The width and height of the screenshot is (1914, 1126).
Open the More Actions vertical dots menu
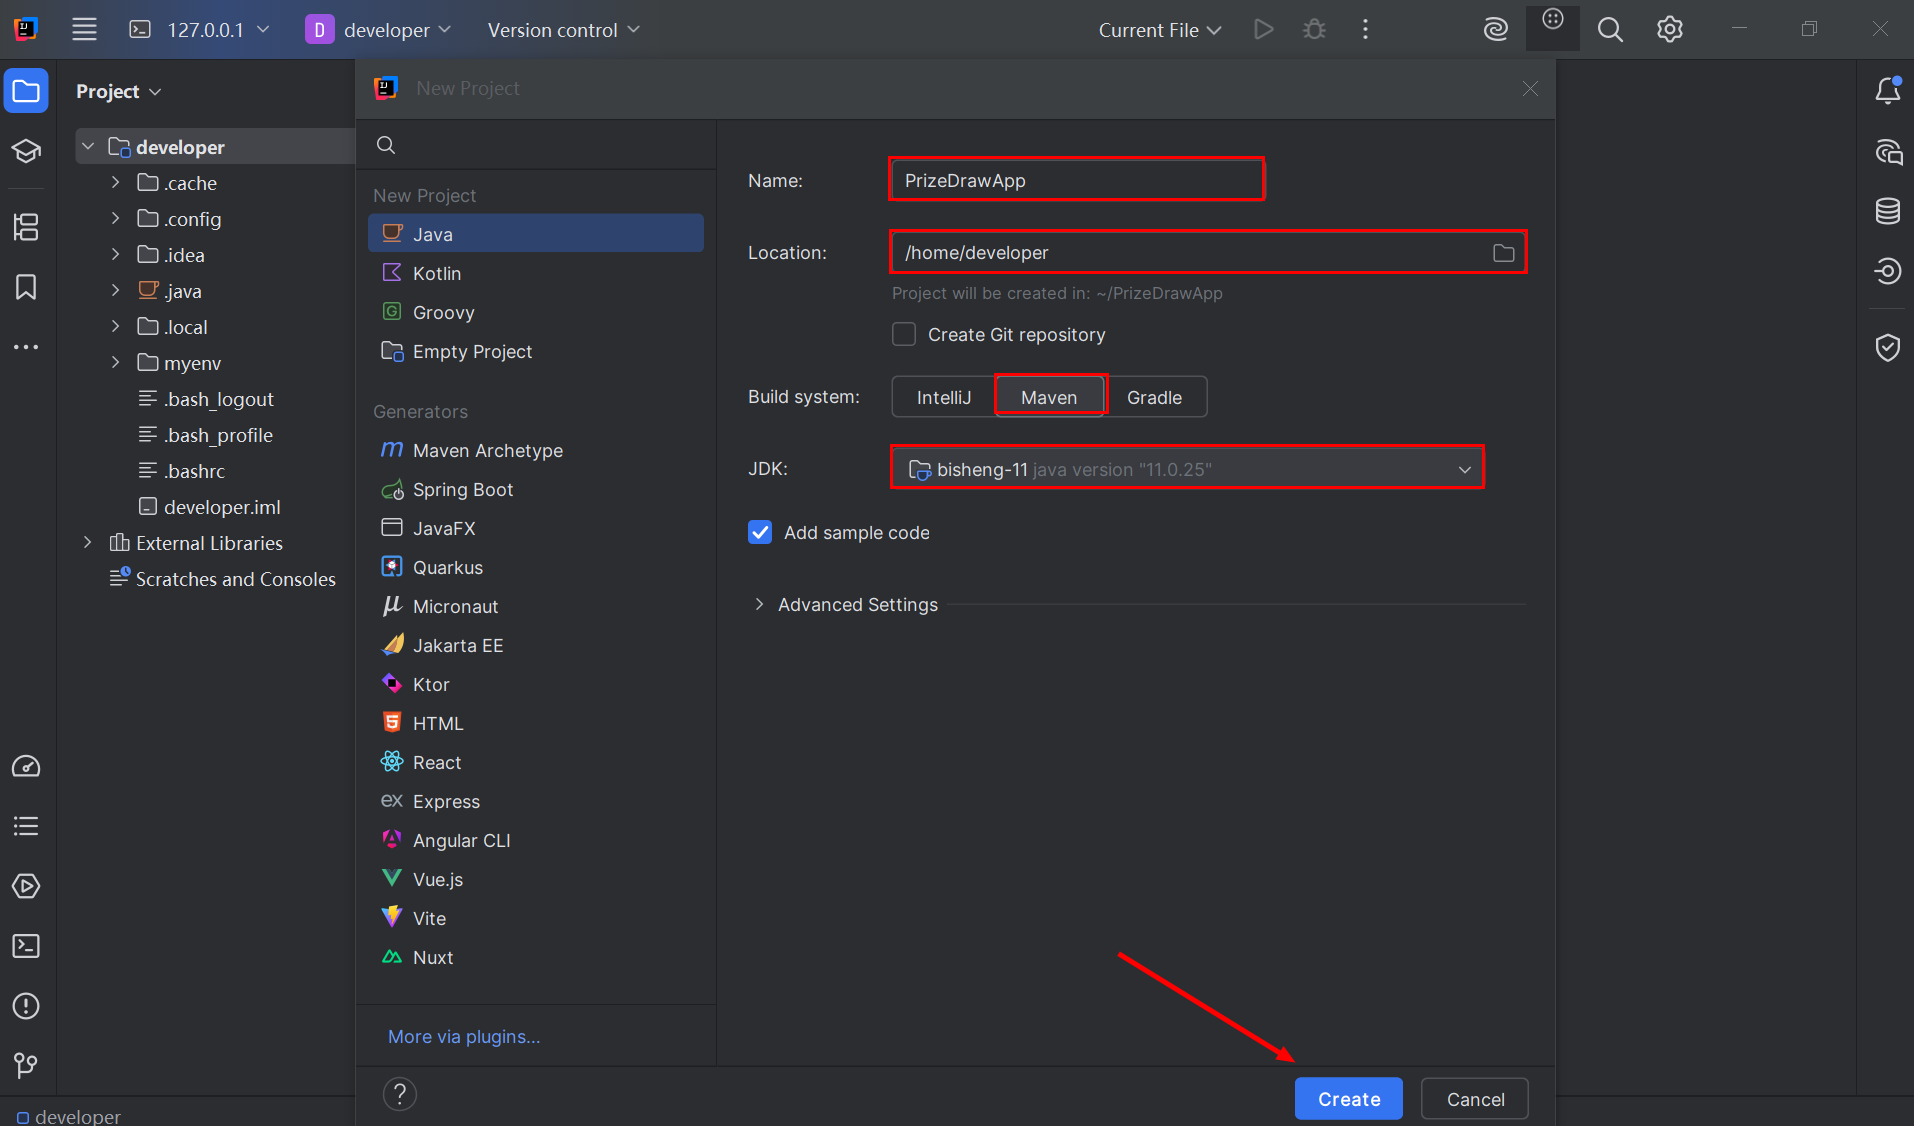[1365, 30]
